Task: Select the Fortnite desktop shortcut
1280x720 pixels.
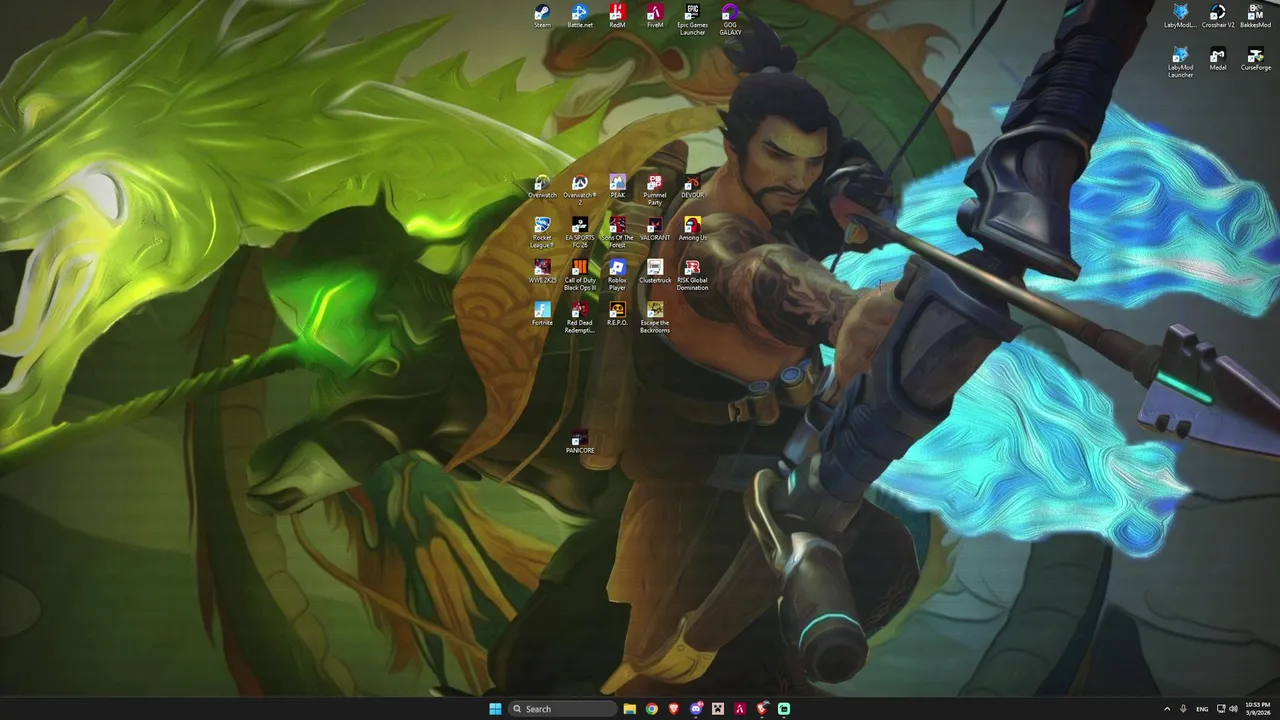Action: [542, 315]
